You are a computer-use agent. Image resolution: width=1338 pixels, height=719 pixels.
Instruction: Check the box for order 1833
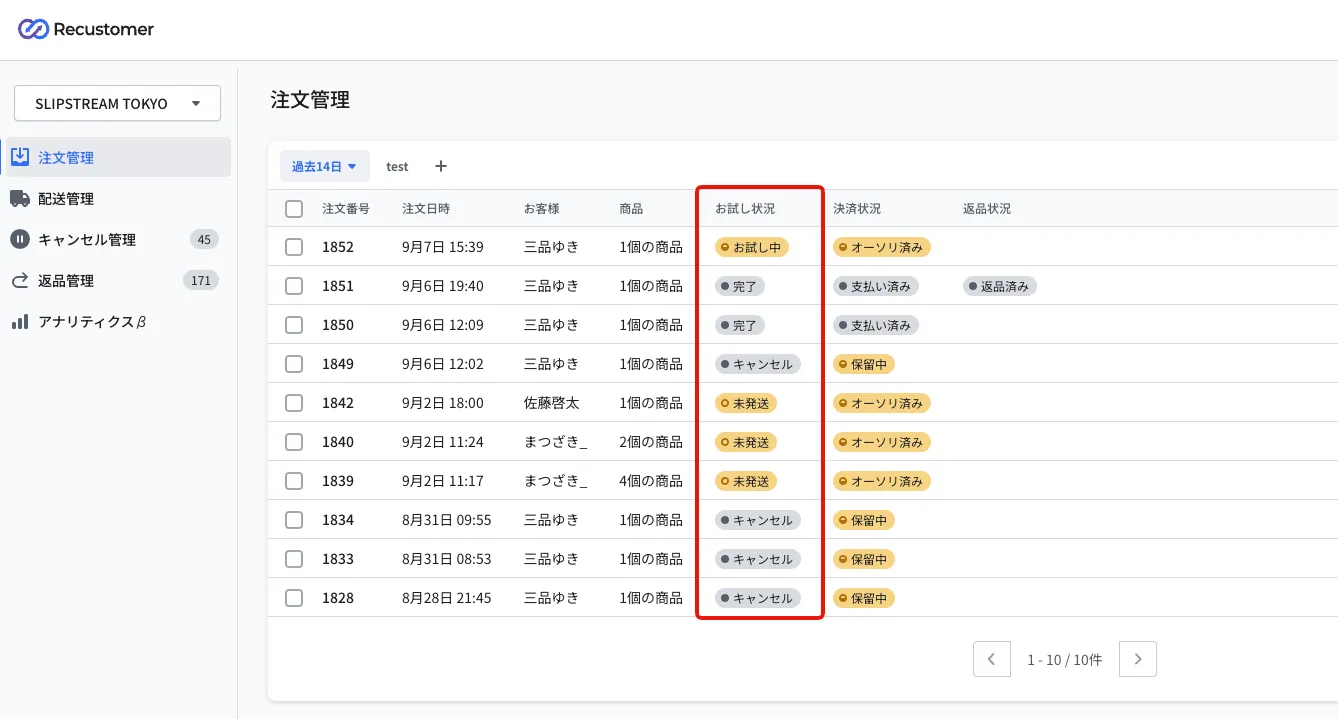point(294,559)
